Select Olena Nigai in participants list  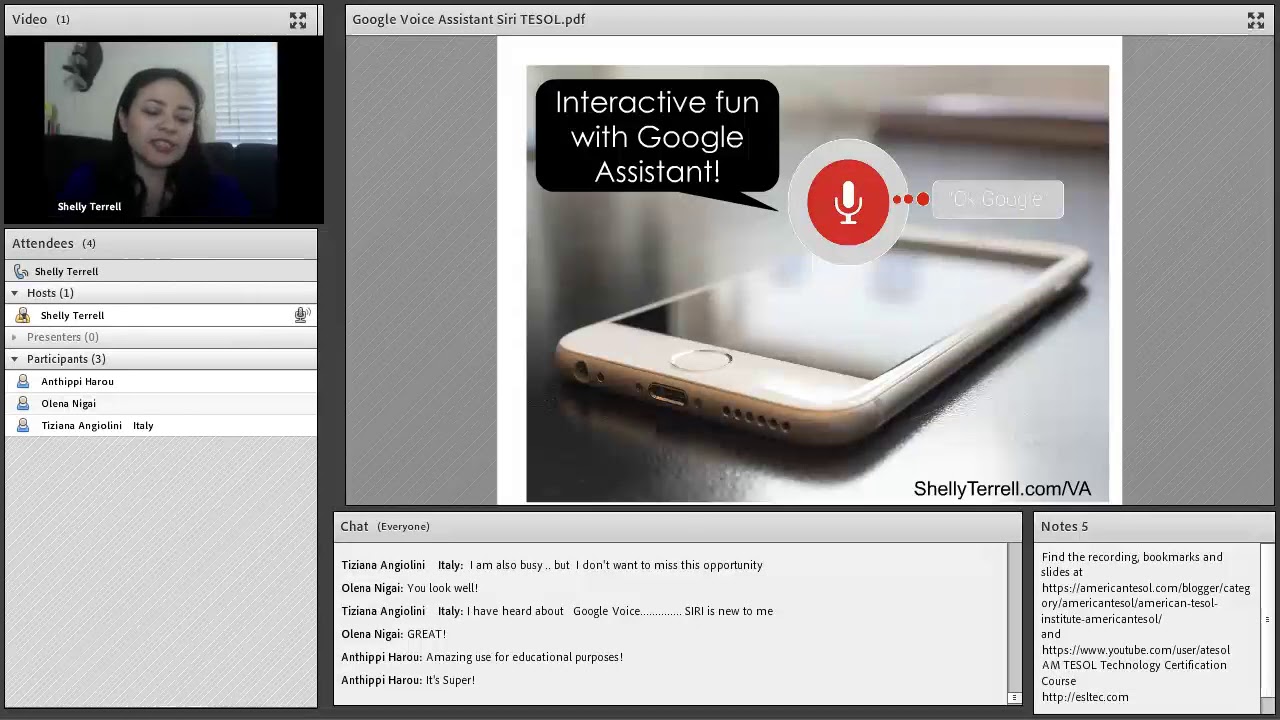(x=161, y=403)
